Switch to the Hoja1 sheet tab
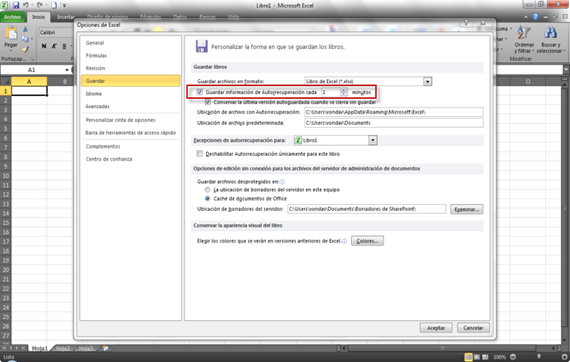The width and height of the screenshot is (570, 362). (x=40, y=348)
